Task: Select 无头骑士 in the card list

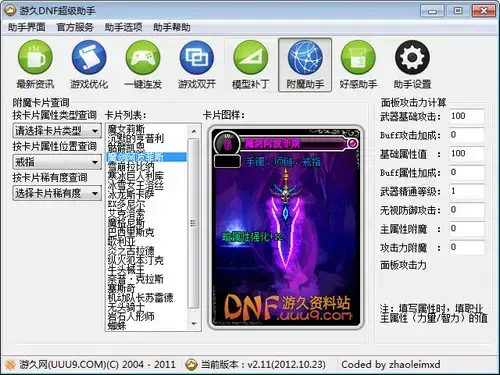Action: tap(126, 306)
